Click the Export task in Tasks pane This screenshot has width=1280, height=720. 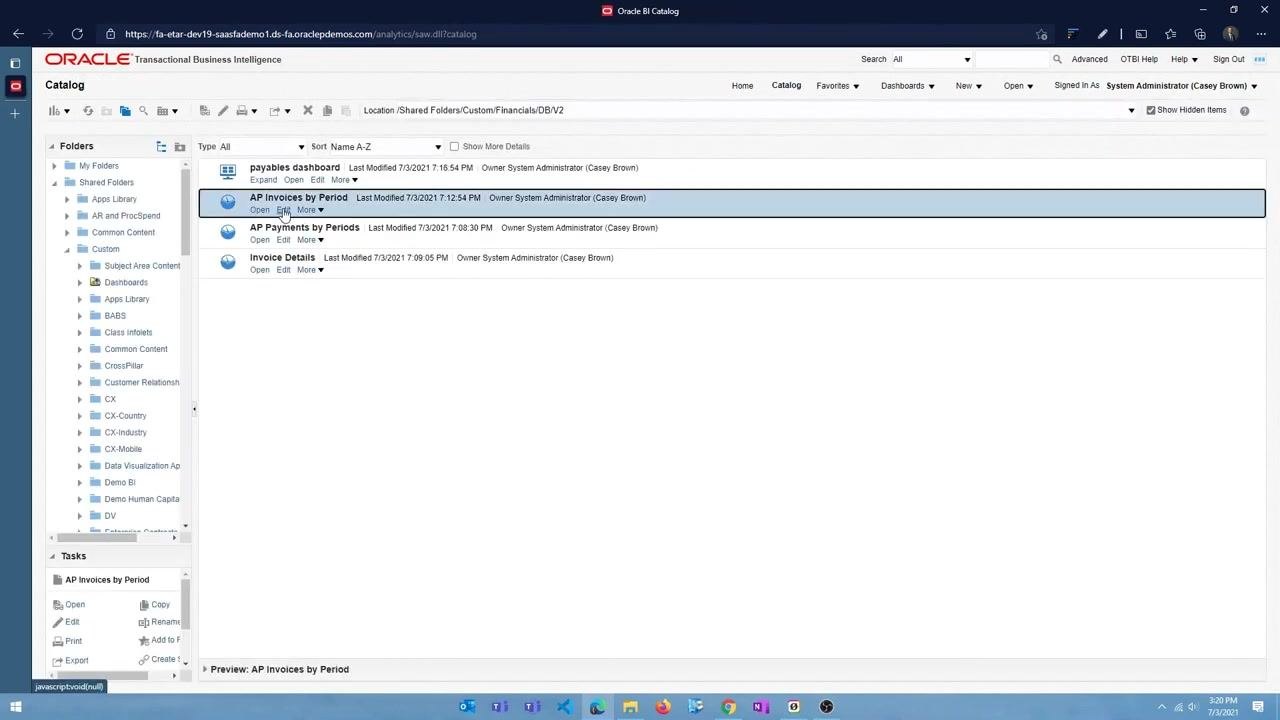click(x=70, y=661)
